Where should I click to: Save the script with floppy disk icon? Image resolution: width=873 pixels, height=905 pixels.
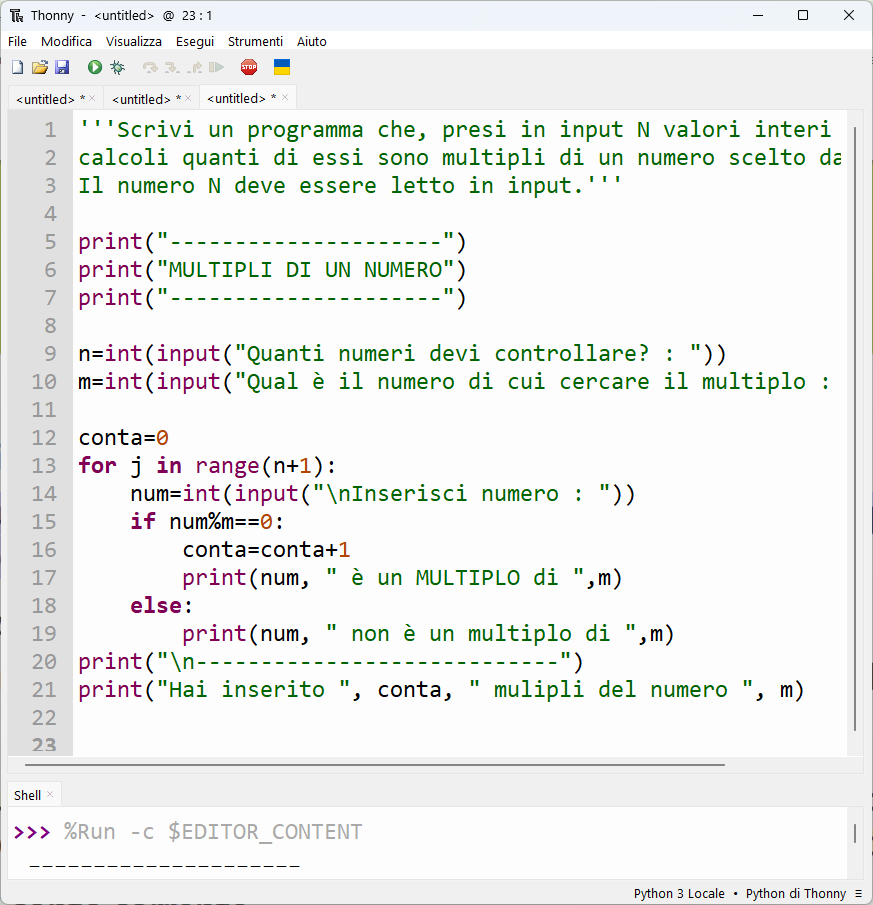pyautogui.click(x=62, y=68)
